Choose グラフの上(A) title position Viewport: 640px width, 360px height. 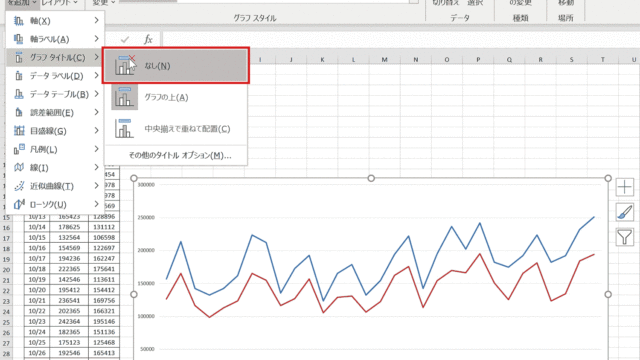pos(176,97)
